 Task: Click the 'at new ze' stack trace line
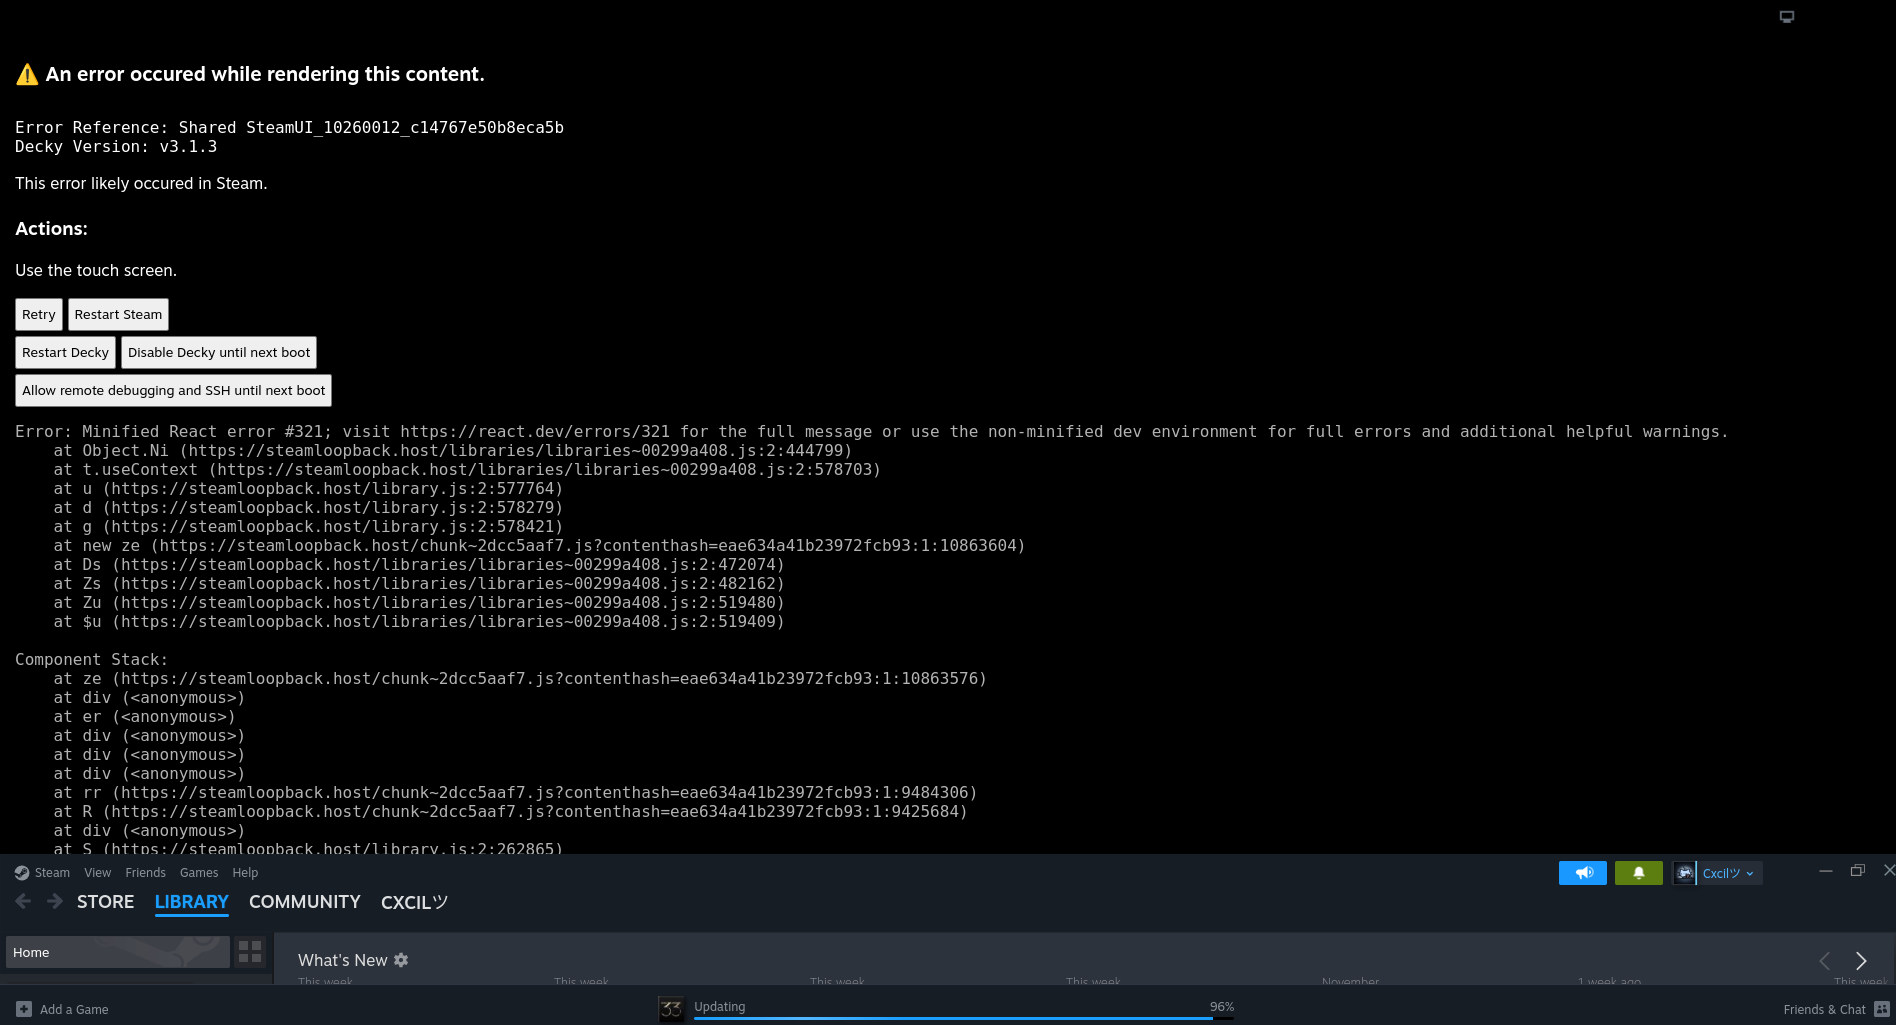(539, 545)
